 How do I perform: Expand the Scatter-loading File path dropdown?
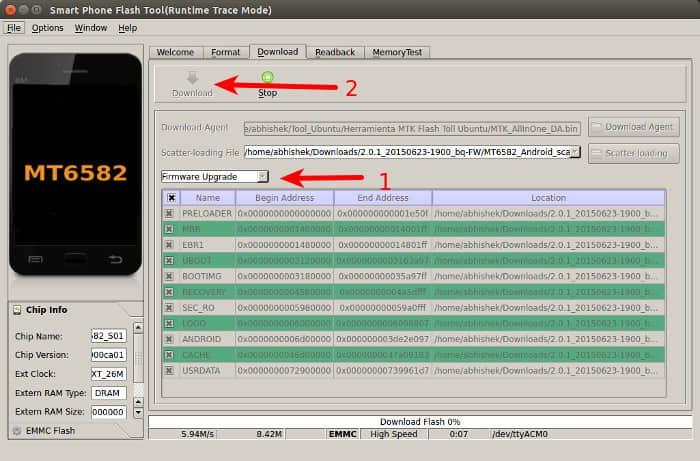[x=575, y=152]
